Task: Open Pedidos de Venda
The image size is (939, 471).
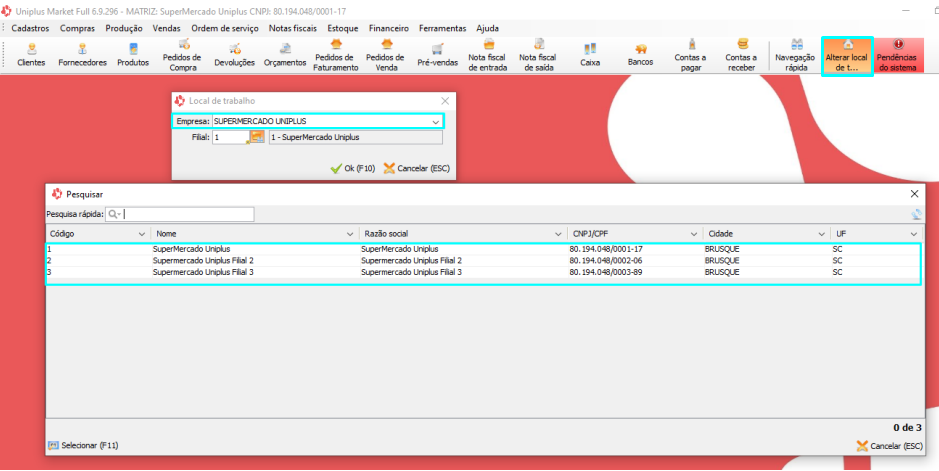Action: click(x=386, y=55)
